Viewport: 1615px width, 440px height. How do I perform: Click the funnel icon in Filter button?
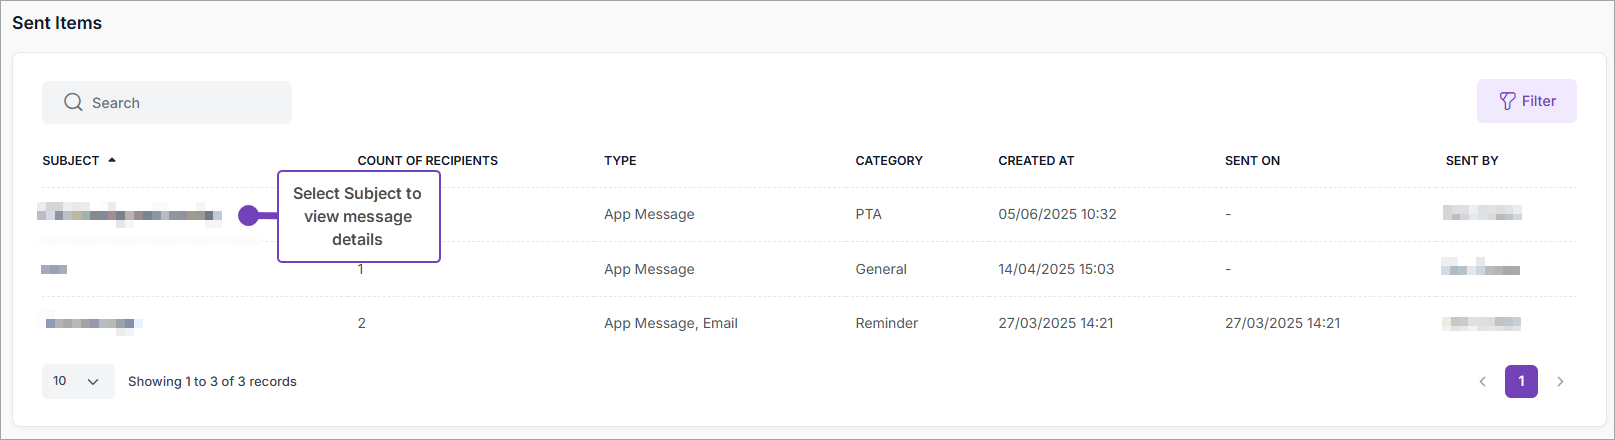(1507, 101)
